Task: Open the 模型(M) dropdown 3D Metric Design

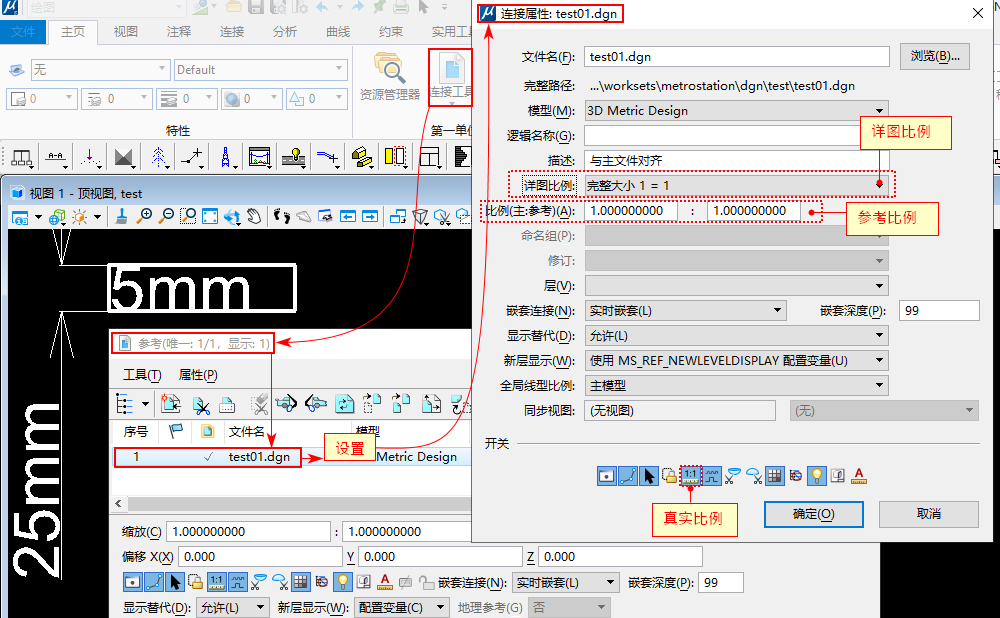Action: tap(737, 110)
